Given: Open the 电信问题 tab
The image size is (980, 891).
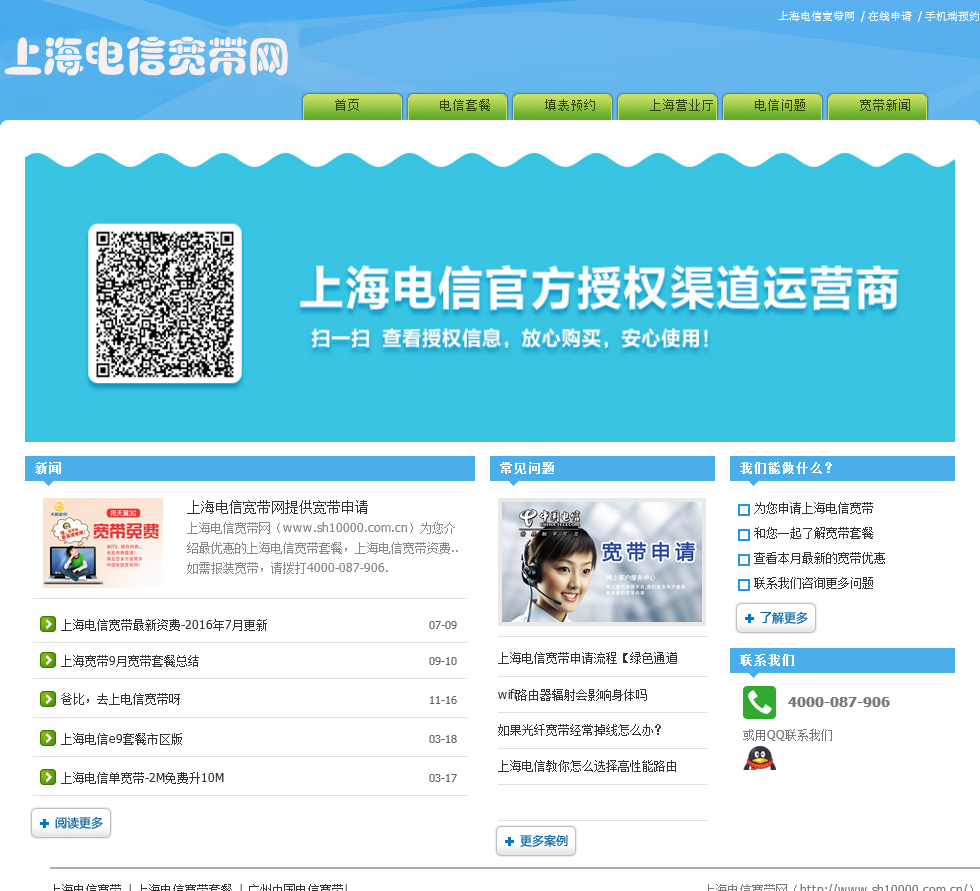Looking at the screenshot, I should [772, 106].
